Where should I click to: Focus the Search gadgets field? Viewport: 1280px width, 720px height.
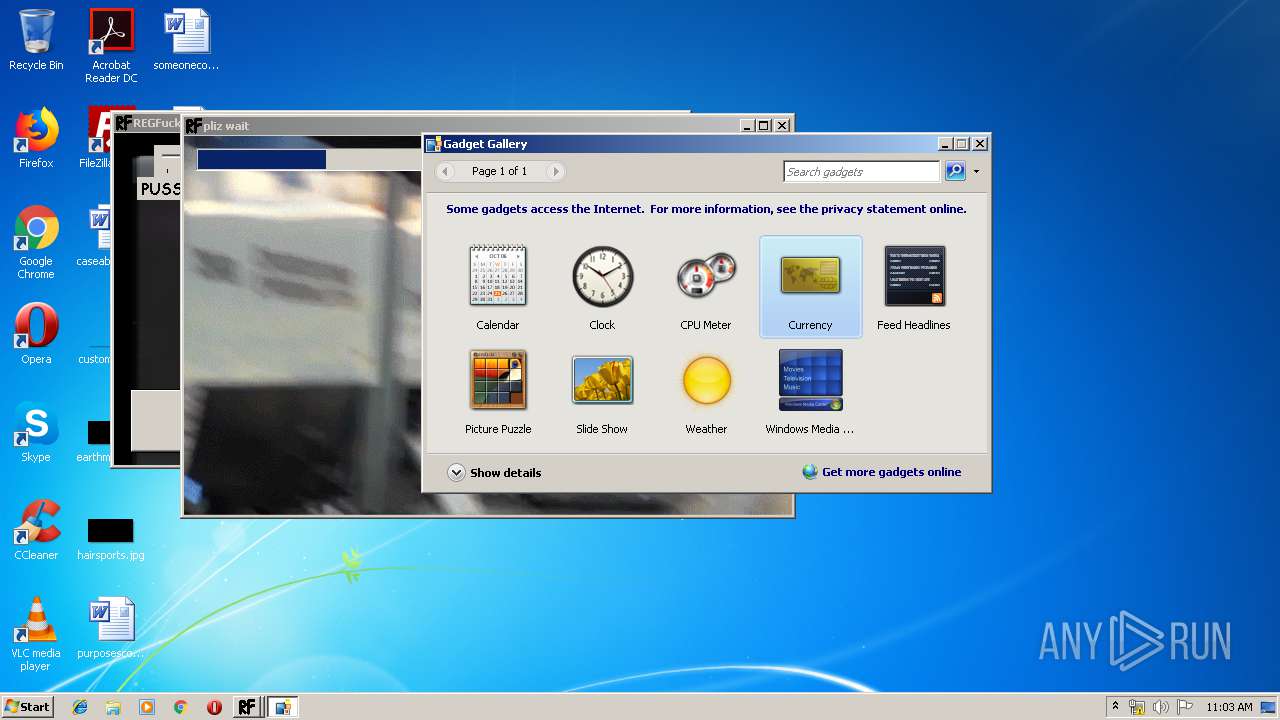pyautogui.click(x=861, y=172)
